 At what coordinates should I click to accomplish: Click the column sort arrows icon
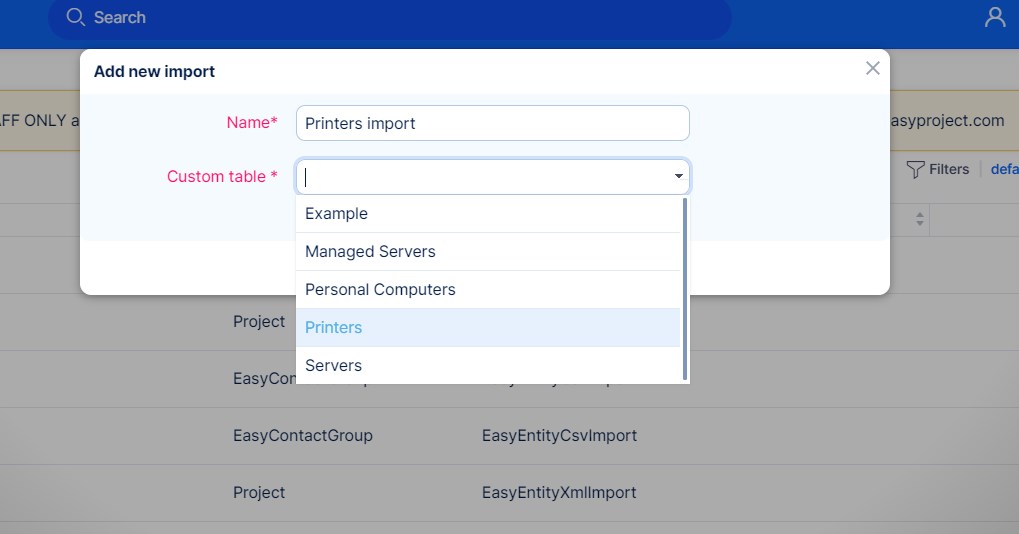[921, 219]
